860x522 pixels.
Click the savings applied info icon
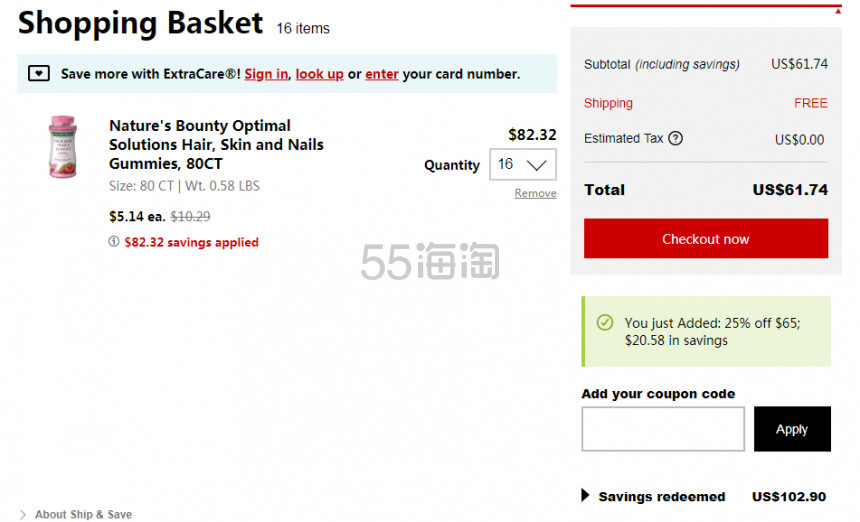(114, 242)
